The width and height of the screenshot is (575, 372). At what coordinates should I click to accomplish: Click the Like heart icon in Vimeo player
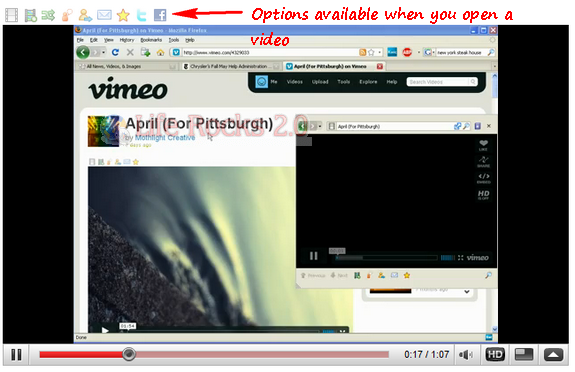[x=483, y=145]
